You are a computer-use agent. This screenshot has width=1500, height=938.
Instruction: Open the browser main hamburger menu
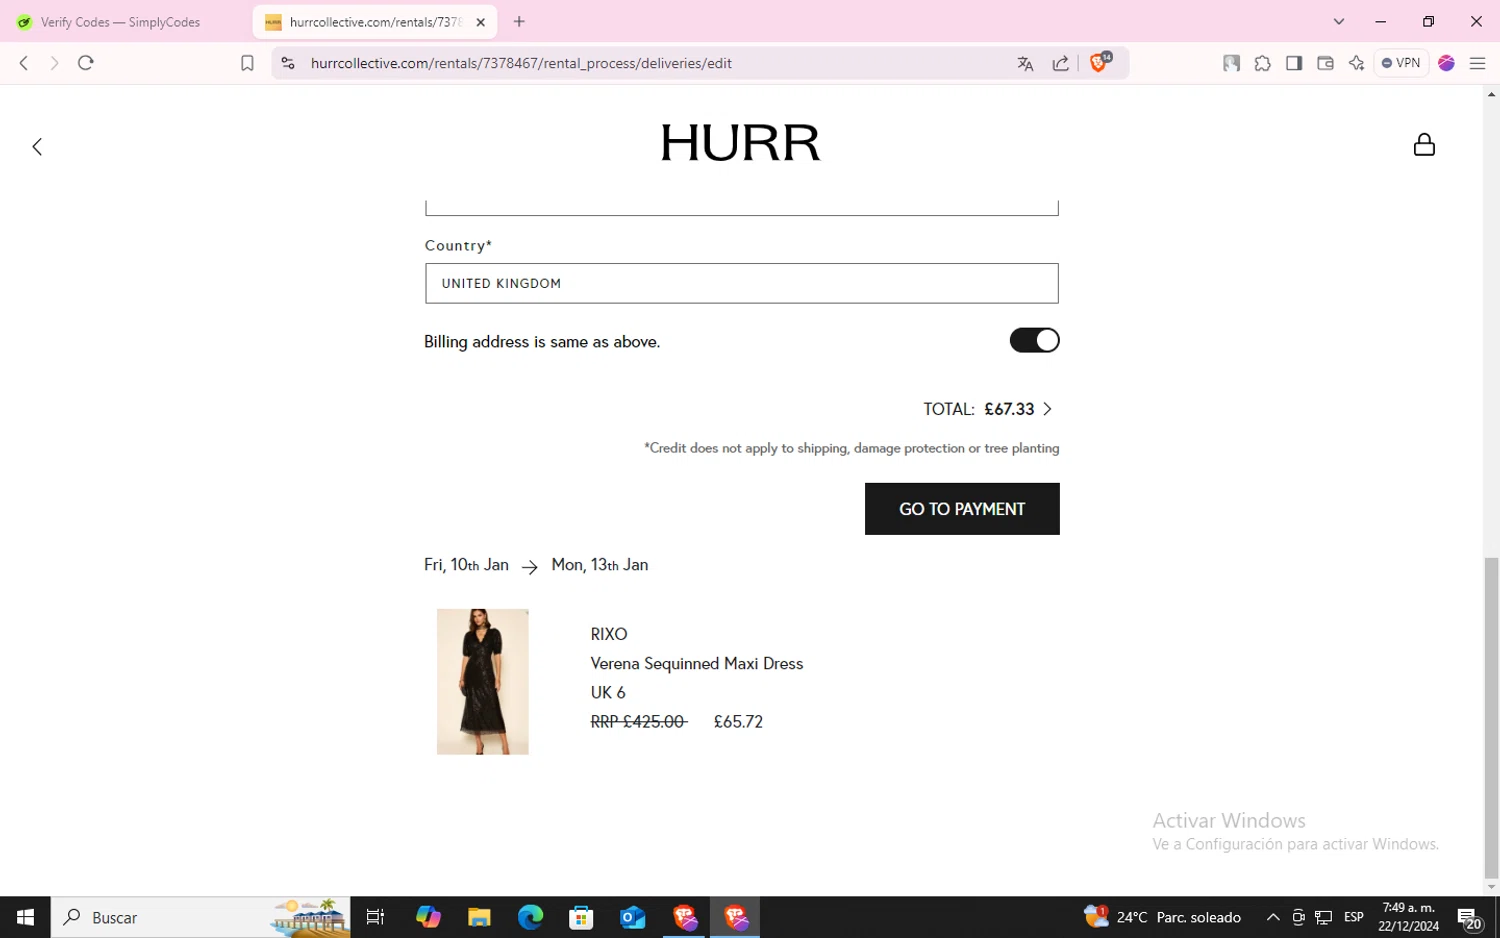tap(1477, 63)
